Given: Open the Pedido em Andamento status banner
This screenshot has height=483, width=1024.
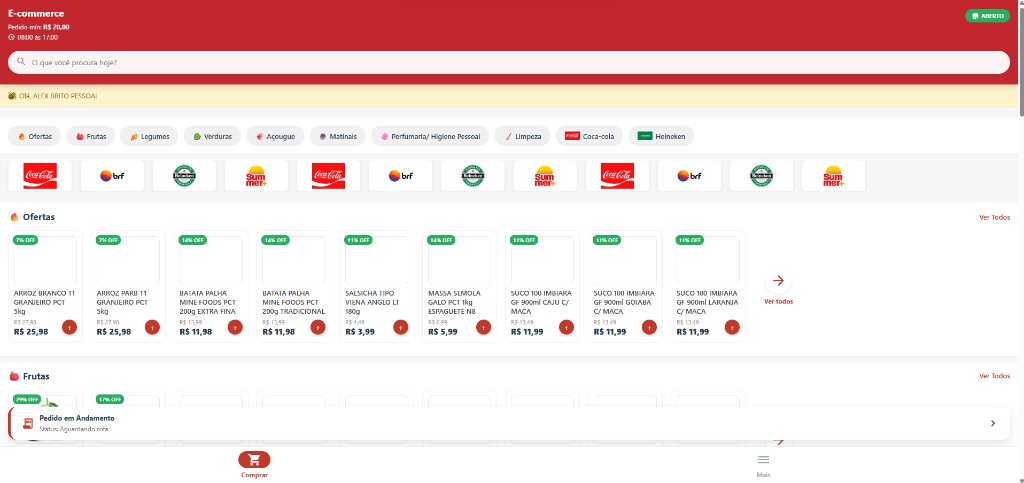Looking at the screenshot, I should [x=509, y=424].
